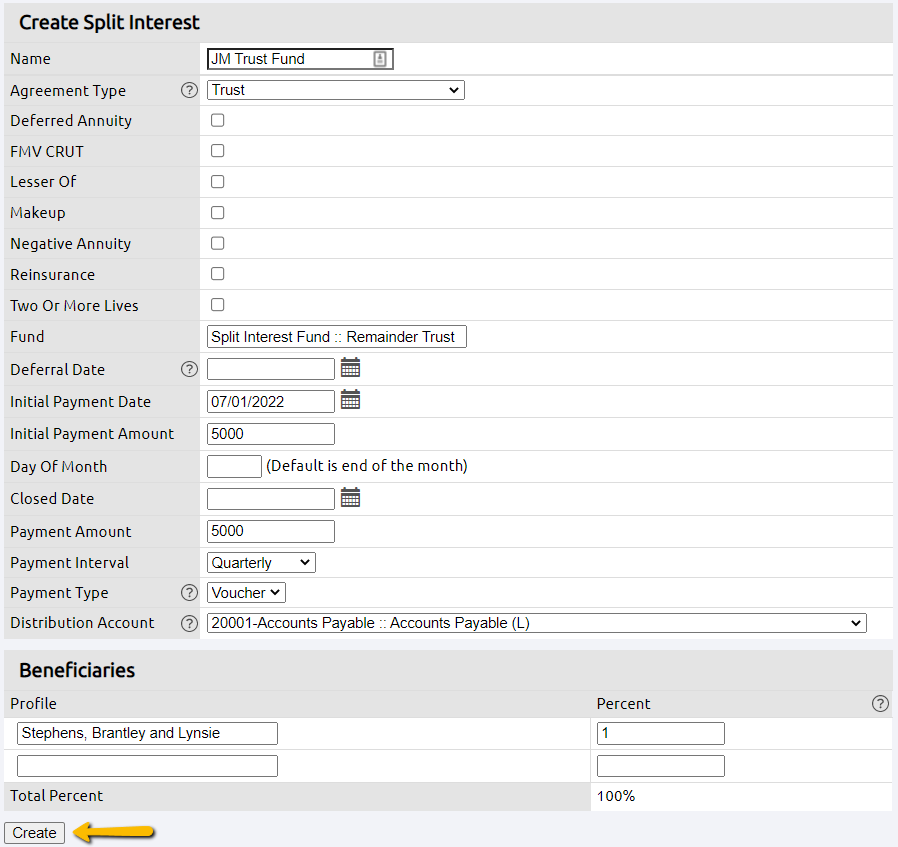Click the empty second beneficiary Profile field
Image resolution: width=898 pixels, height=847 pixels.
(147, 766)
